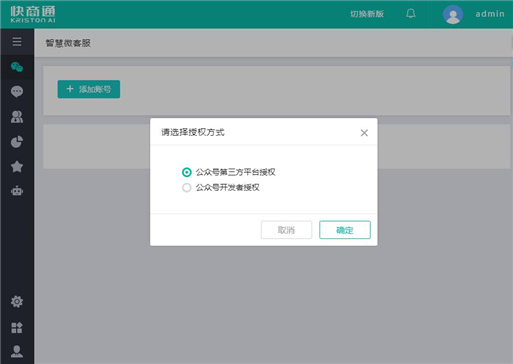The width and height of the screenshot is (513, 364).
Task: Click the notification bell icon
Action: point(411,14)
